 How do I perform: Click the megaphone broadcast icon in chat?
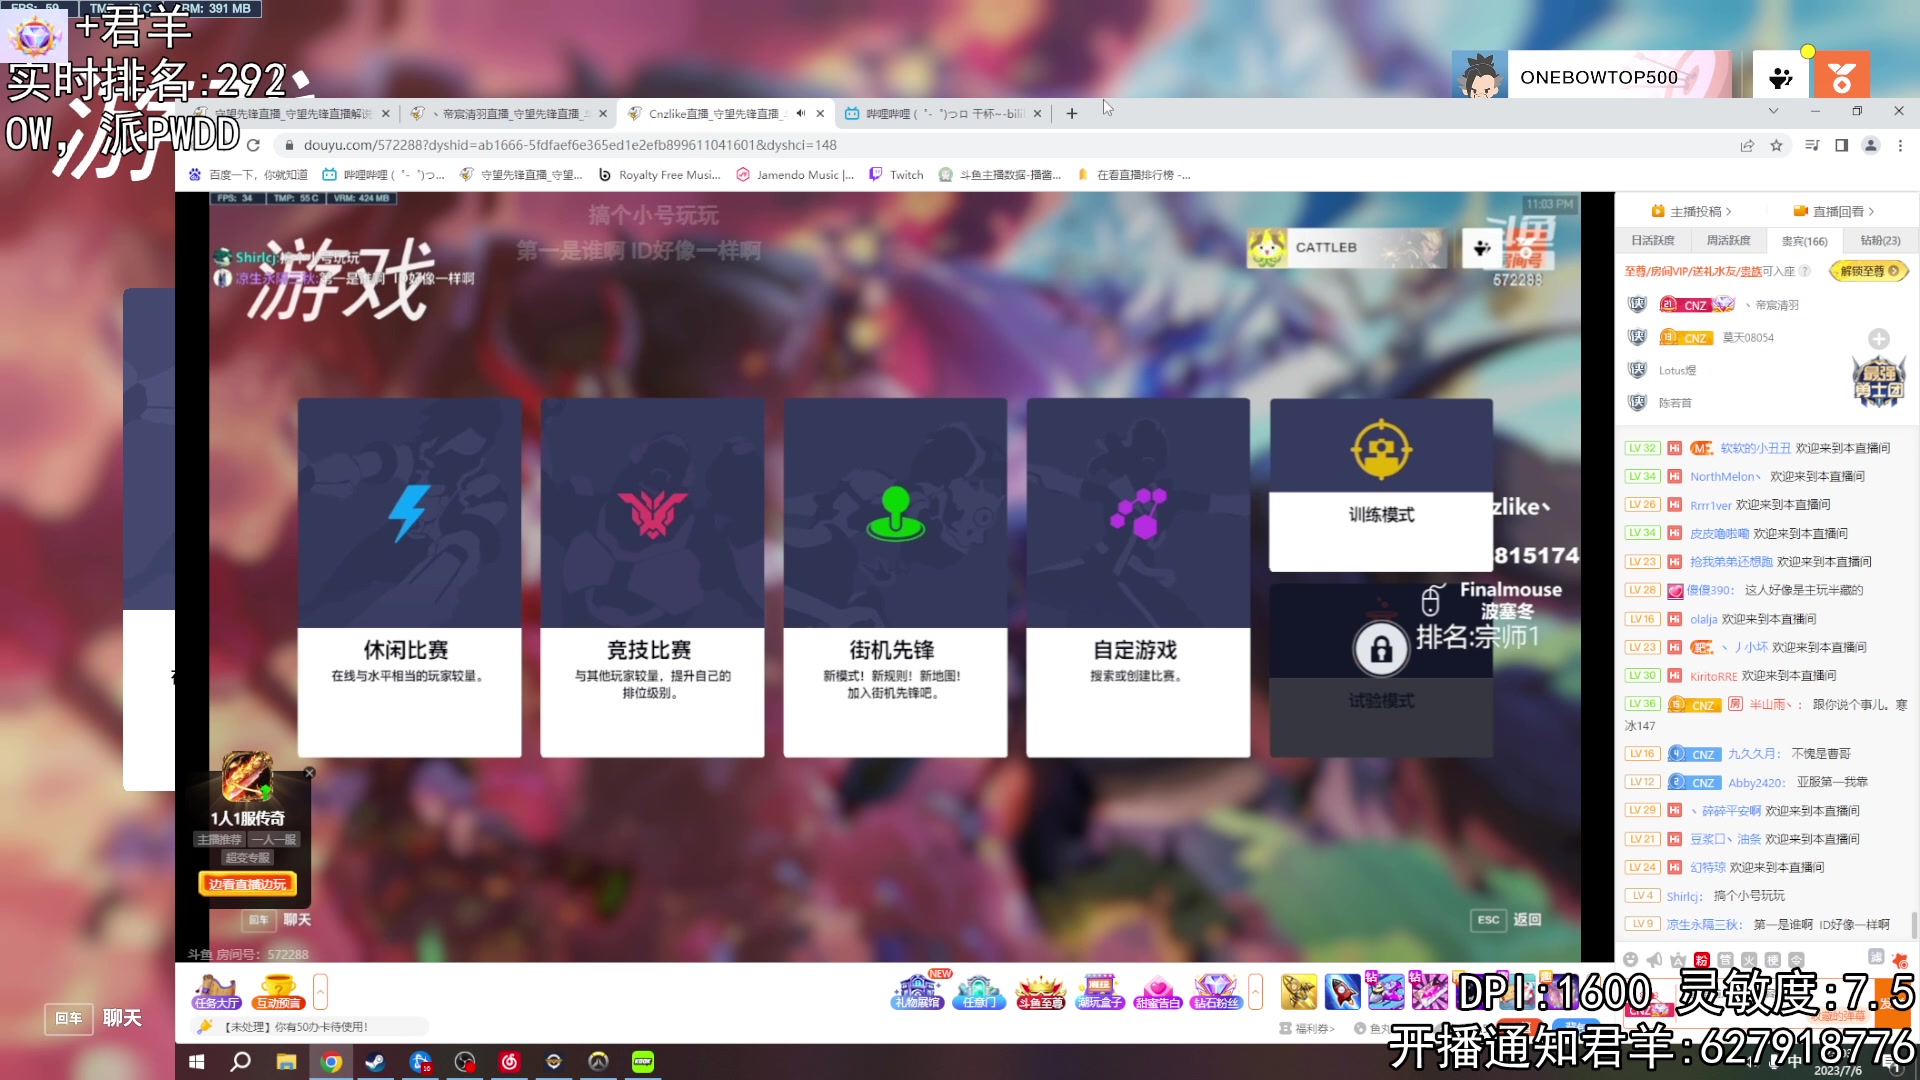click(1654, 959)
